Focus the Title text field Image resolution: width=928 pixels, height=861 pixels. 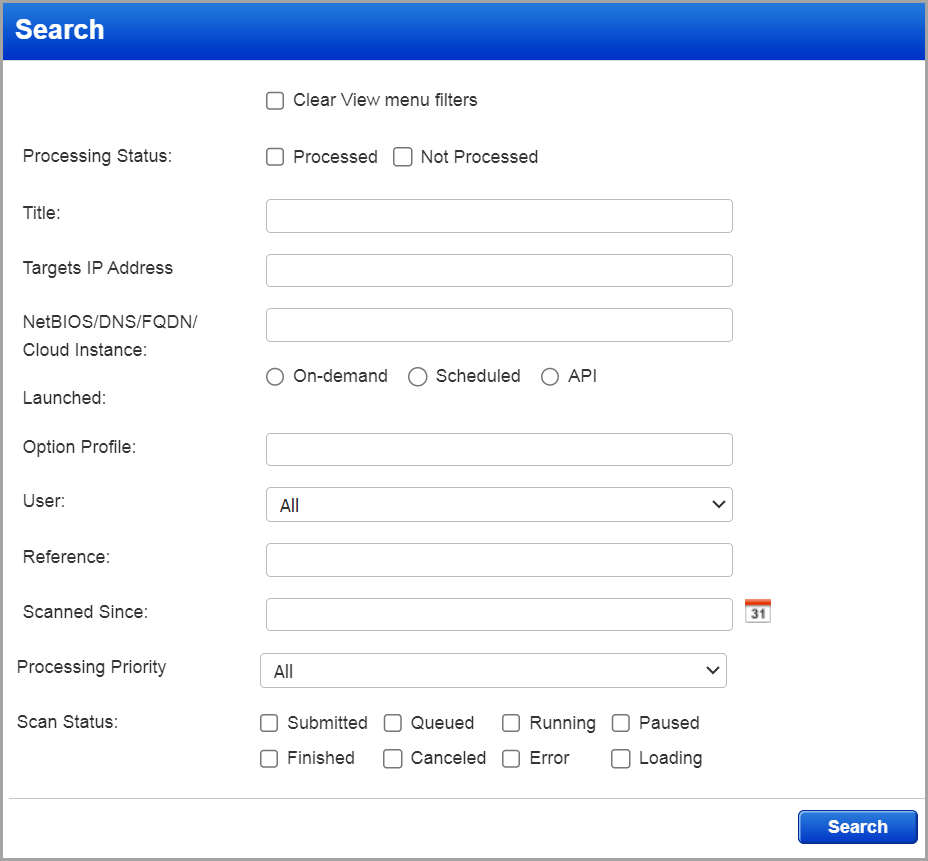[499, 216]
